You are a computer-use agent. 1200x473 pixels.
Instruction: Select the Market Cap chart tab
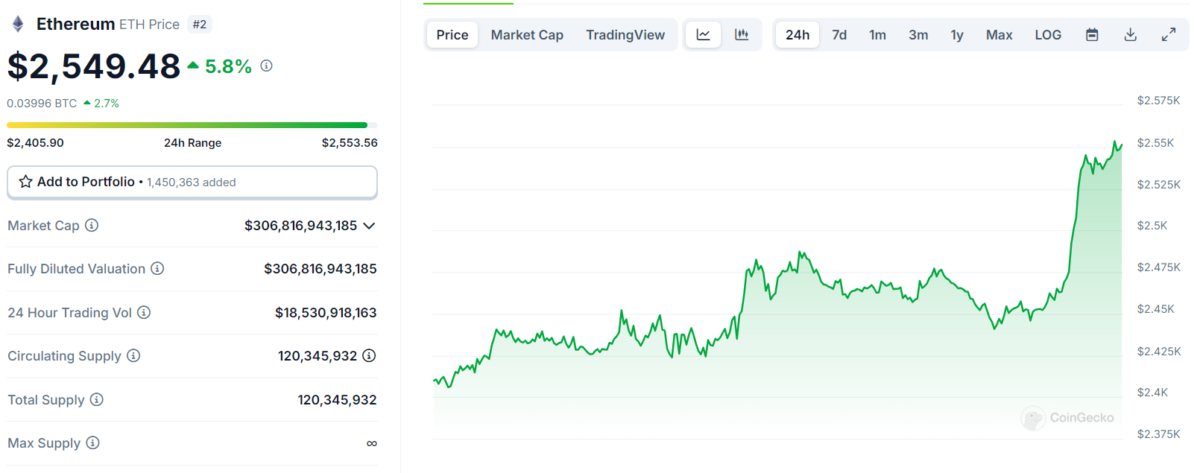527,35
